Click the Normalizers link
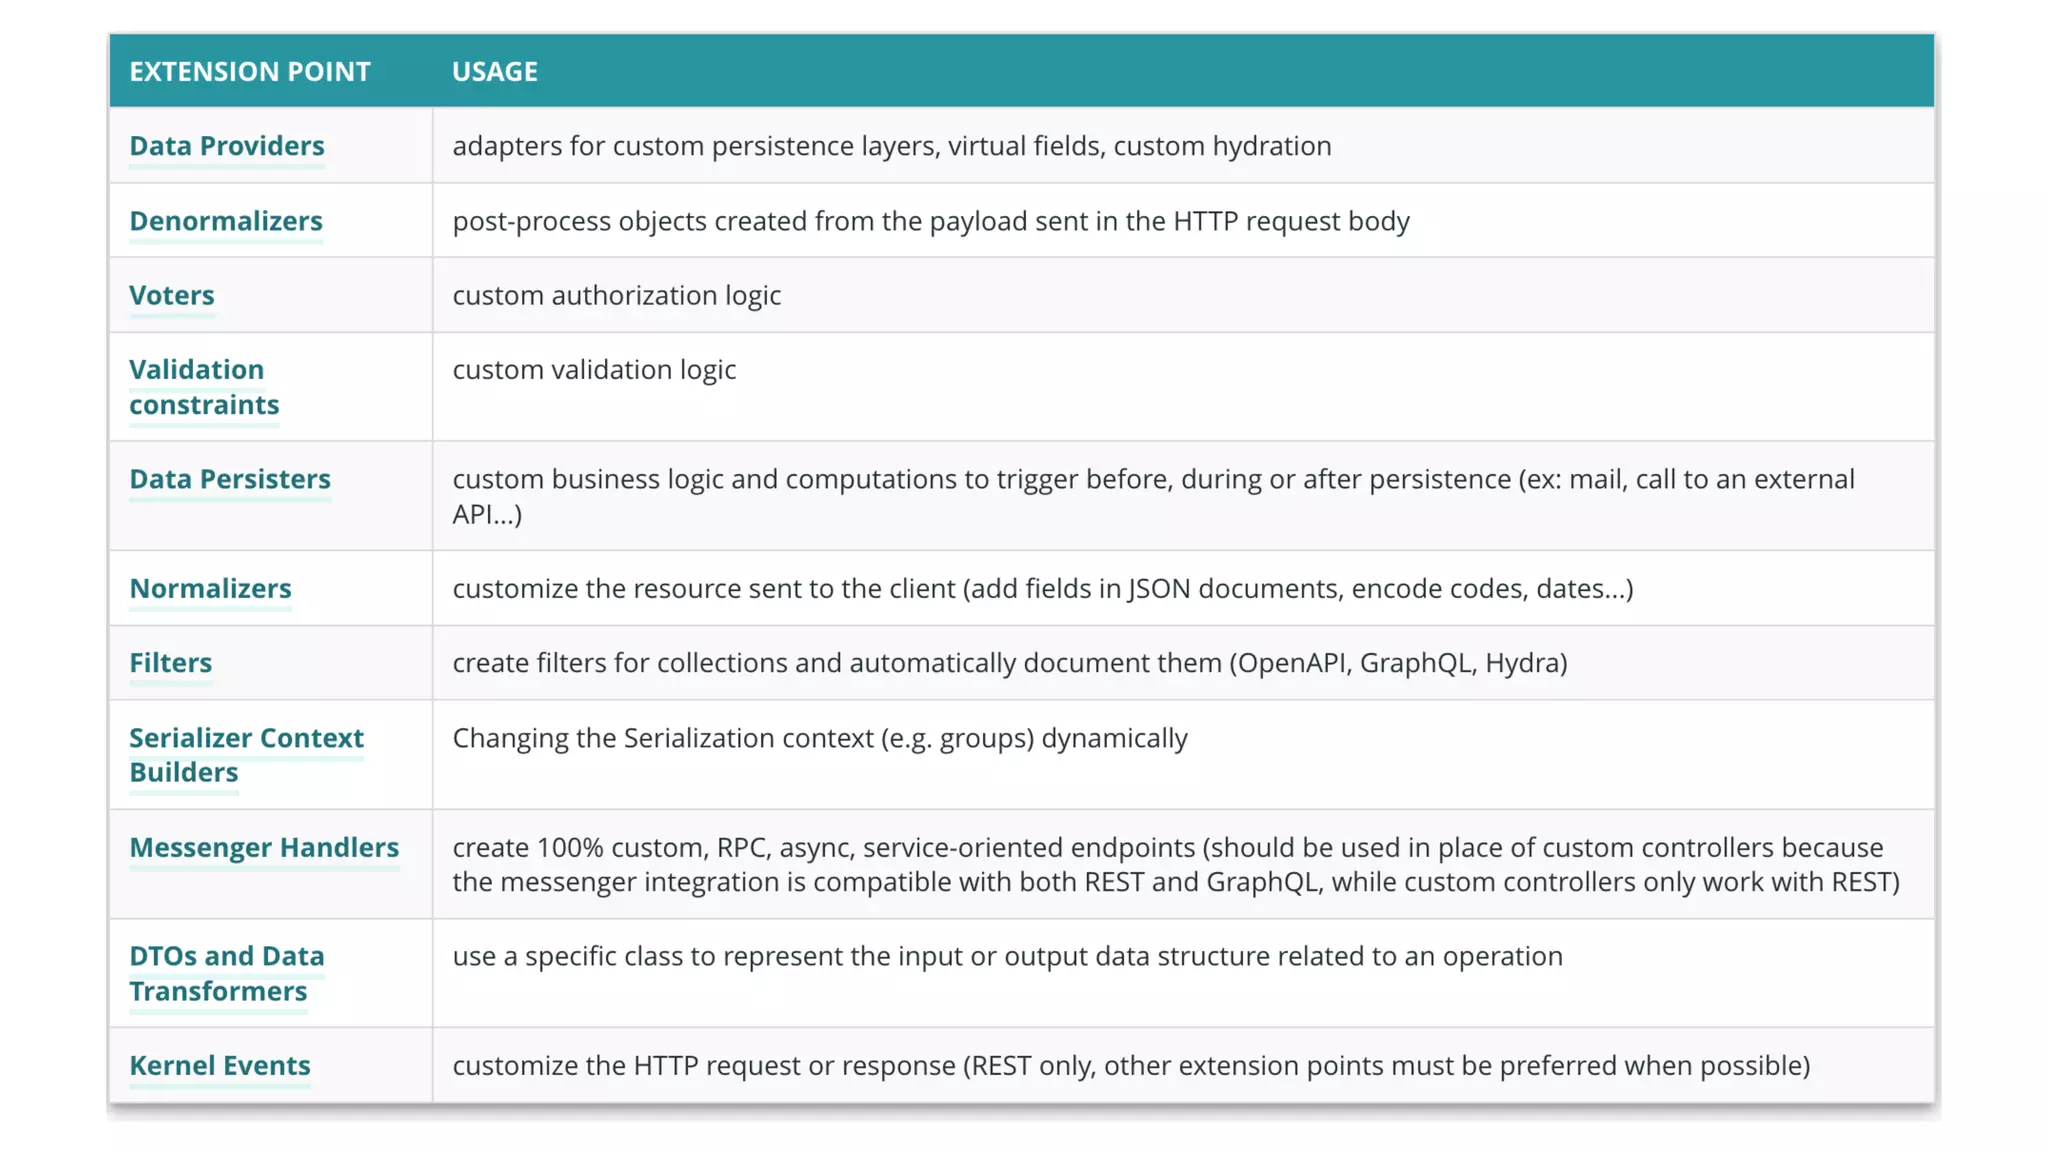Image resolution: width=2048 pixels, height=1152 pixels. [210, 589]
